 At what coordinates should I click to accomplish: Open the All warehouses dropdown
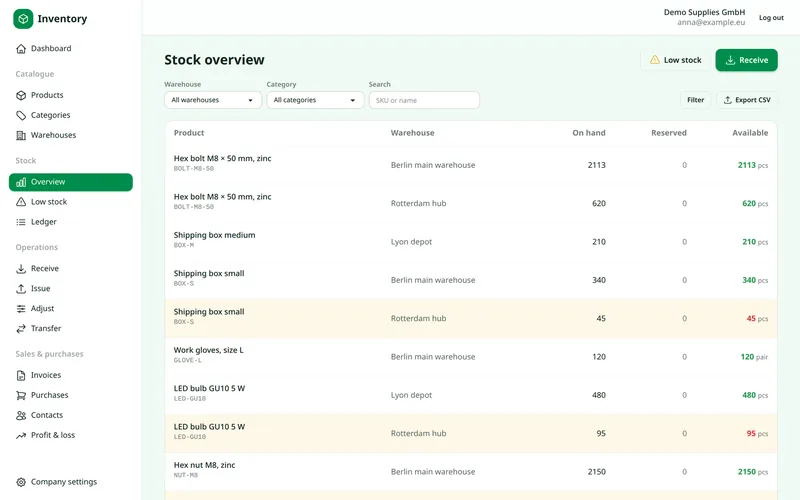pyautogui.click(x=213, y=100)
